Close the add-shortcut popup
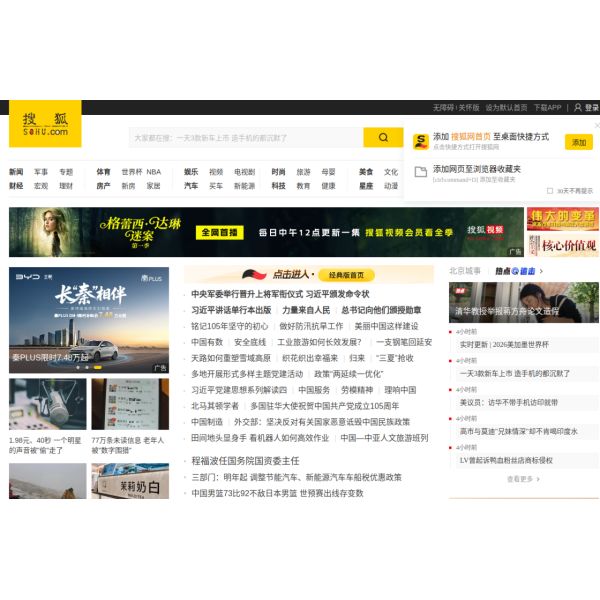Image resolution: width=600 pixels, height=600 pixels. (x=597, y=126)
